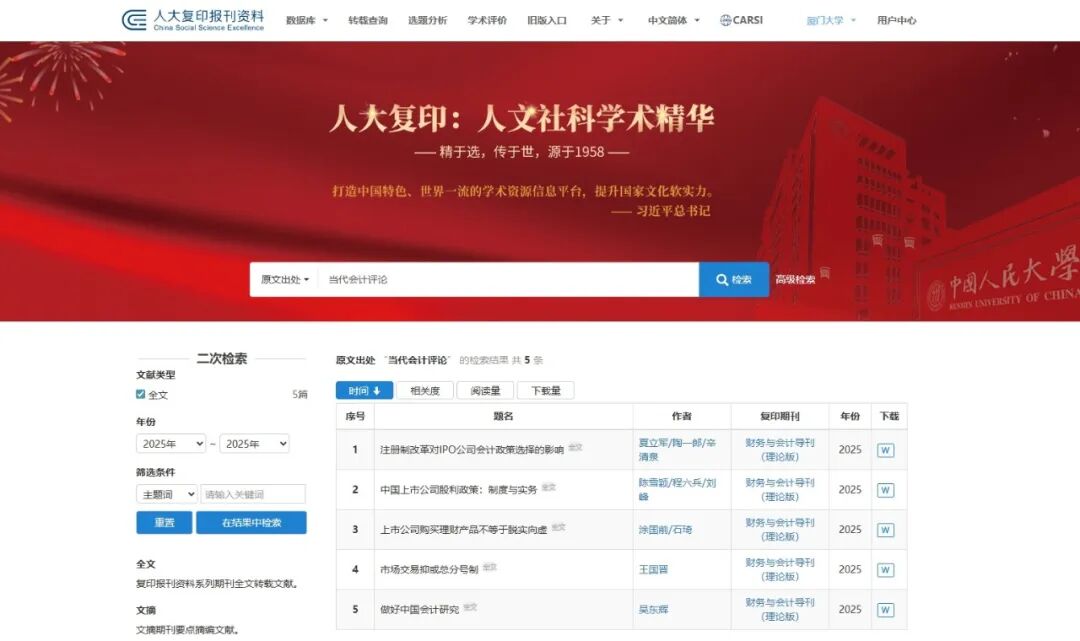Viewport: 1080px width, 641px height.
Task: Open article 中国上市公司股利政策：制度与实务
Action: click(459, 490)
